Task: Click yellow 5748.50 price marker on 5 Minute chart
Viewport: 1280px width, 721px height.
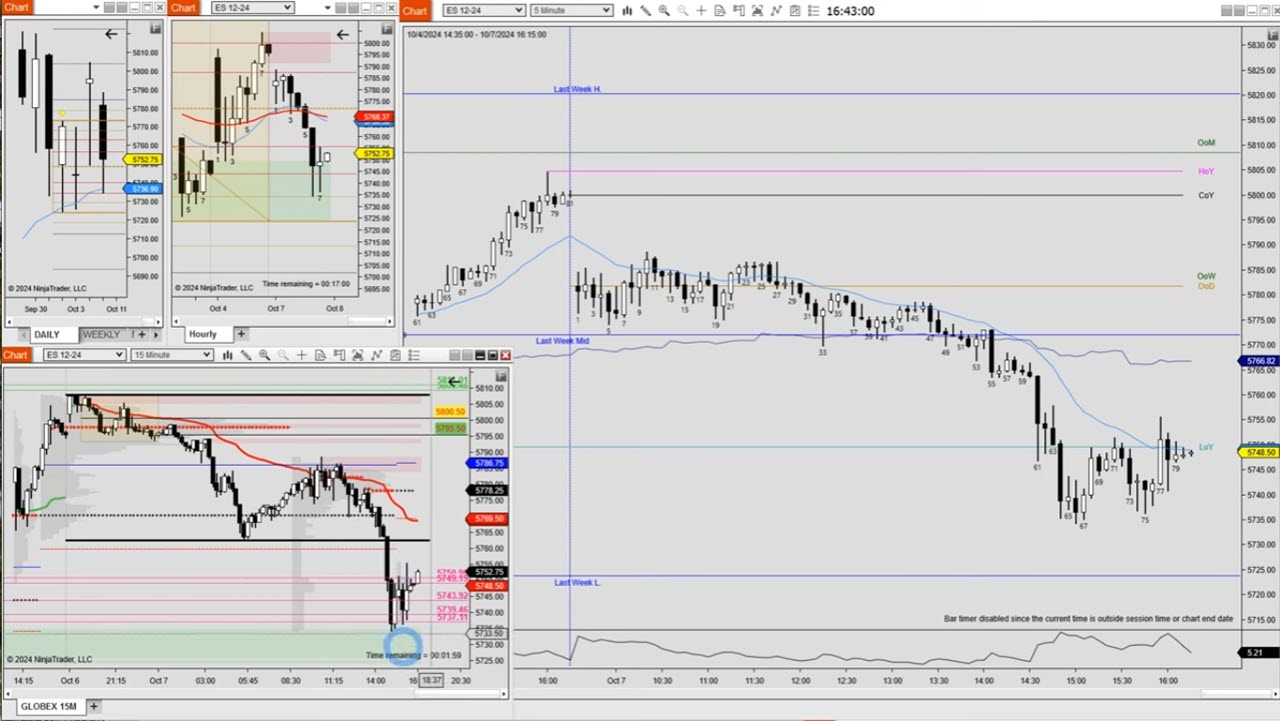Action: 1260,453
